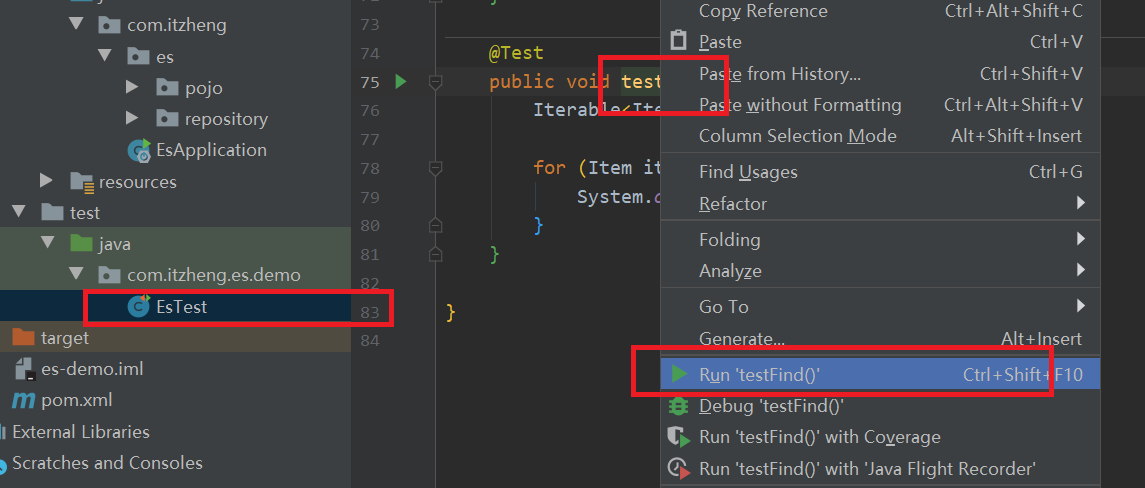Click fold end marker at line 80
The width and height of the screenshot is (1145, 488).
pyautogui.click(x=436, y=225)
